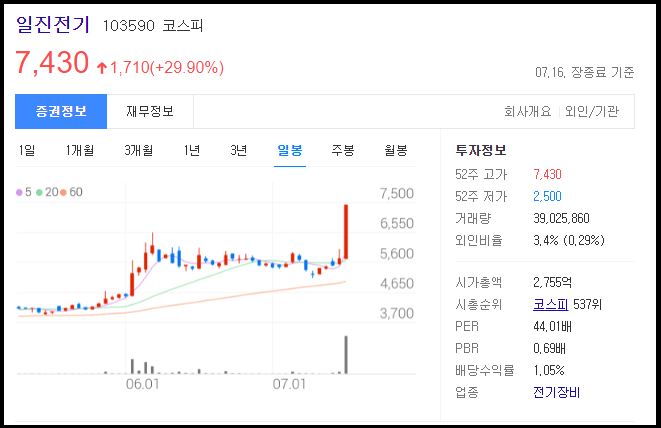Image resolution: width=661 pixels, height=428 pixels.
Task: Switch to 월봉 monthly candles
Action: (x=396, y=150)
